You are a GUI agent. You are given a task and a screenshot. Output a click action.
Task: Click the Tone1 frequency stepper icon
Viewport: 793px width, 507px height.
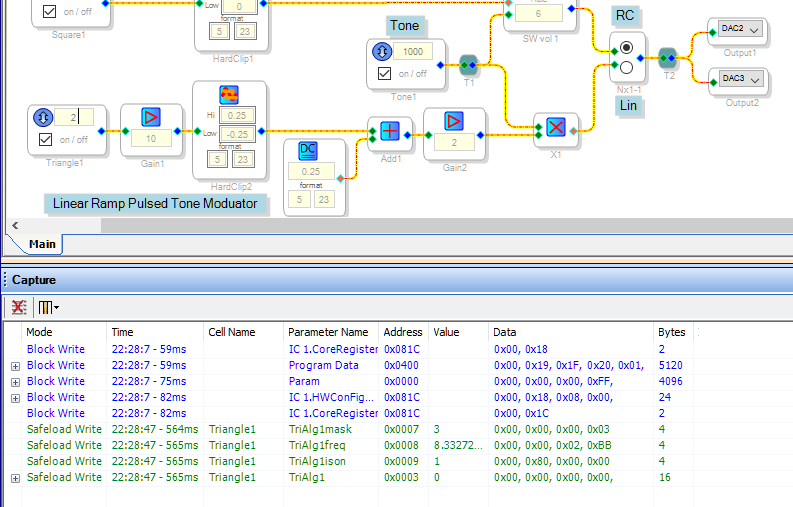[382, 52]
